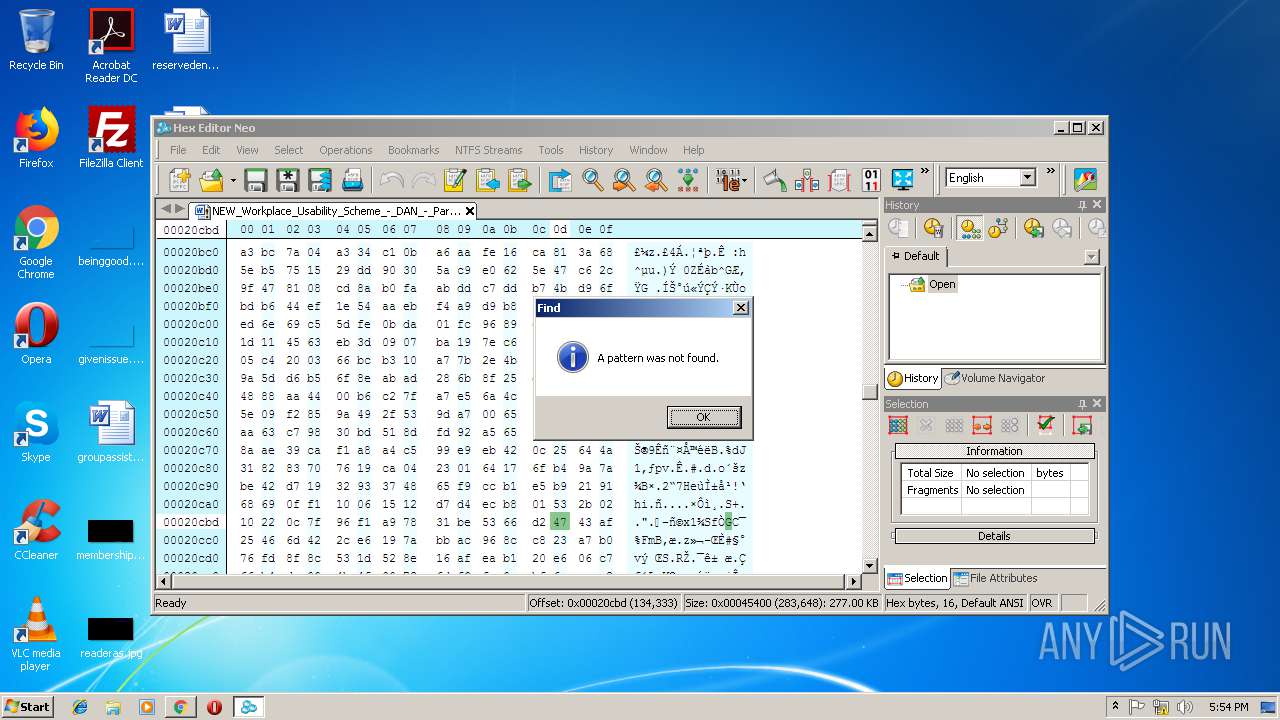1280x720 pixels.
Task: Click the Undo arrow icon
Action: coord(391,180)
